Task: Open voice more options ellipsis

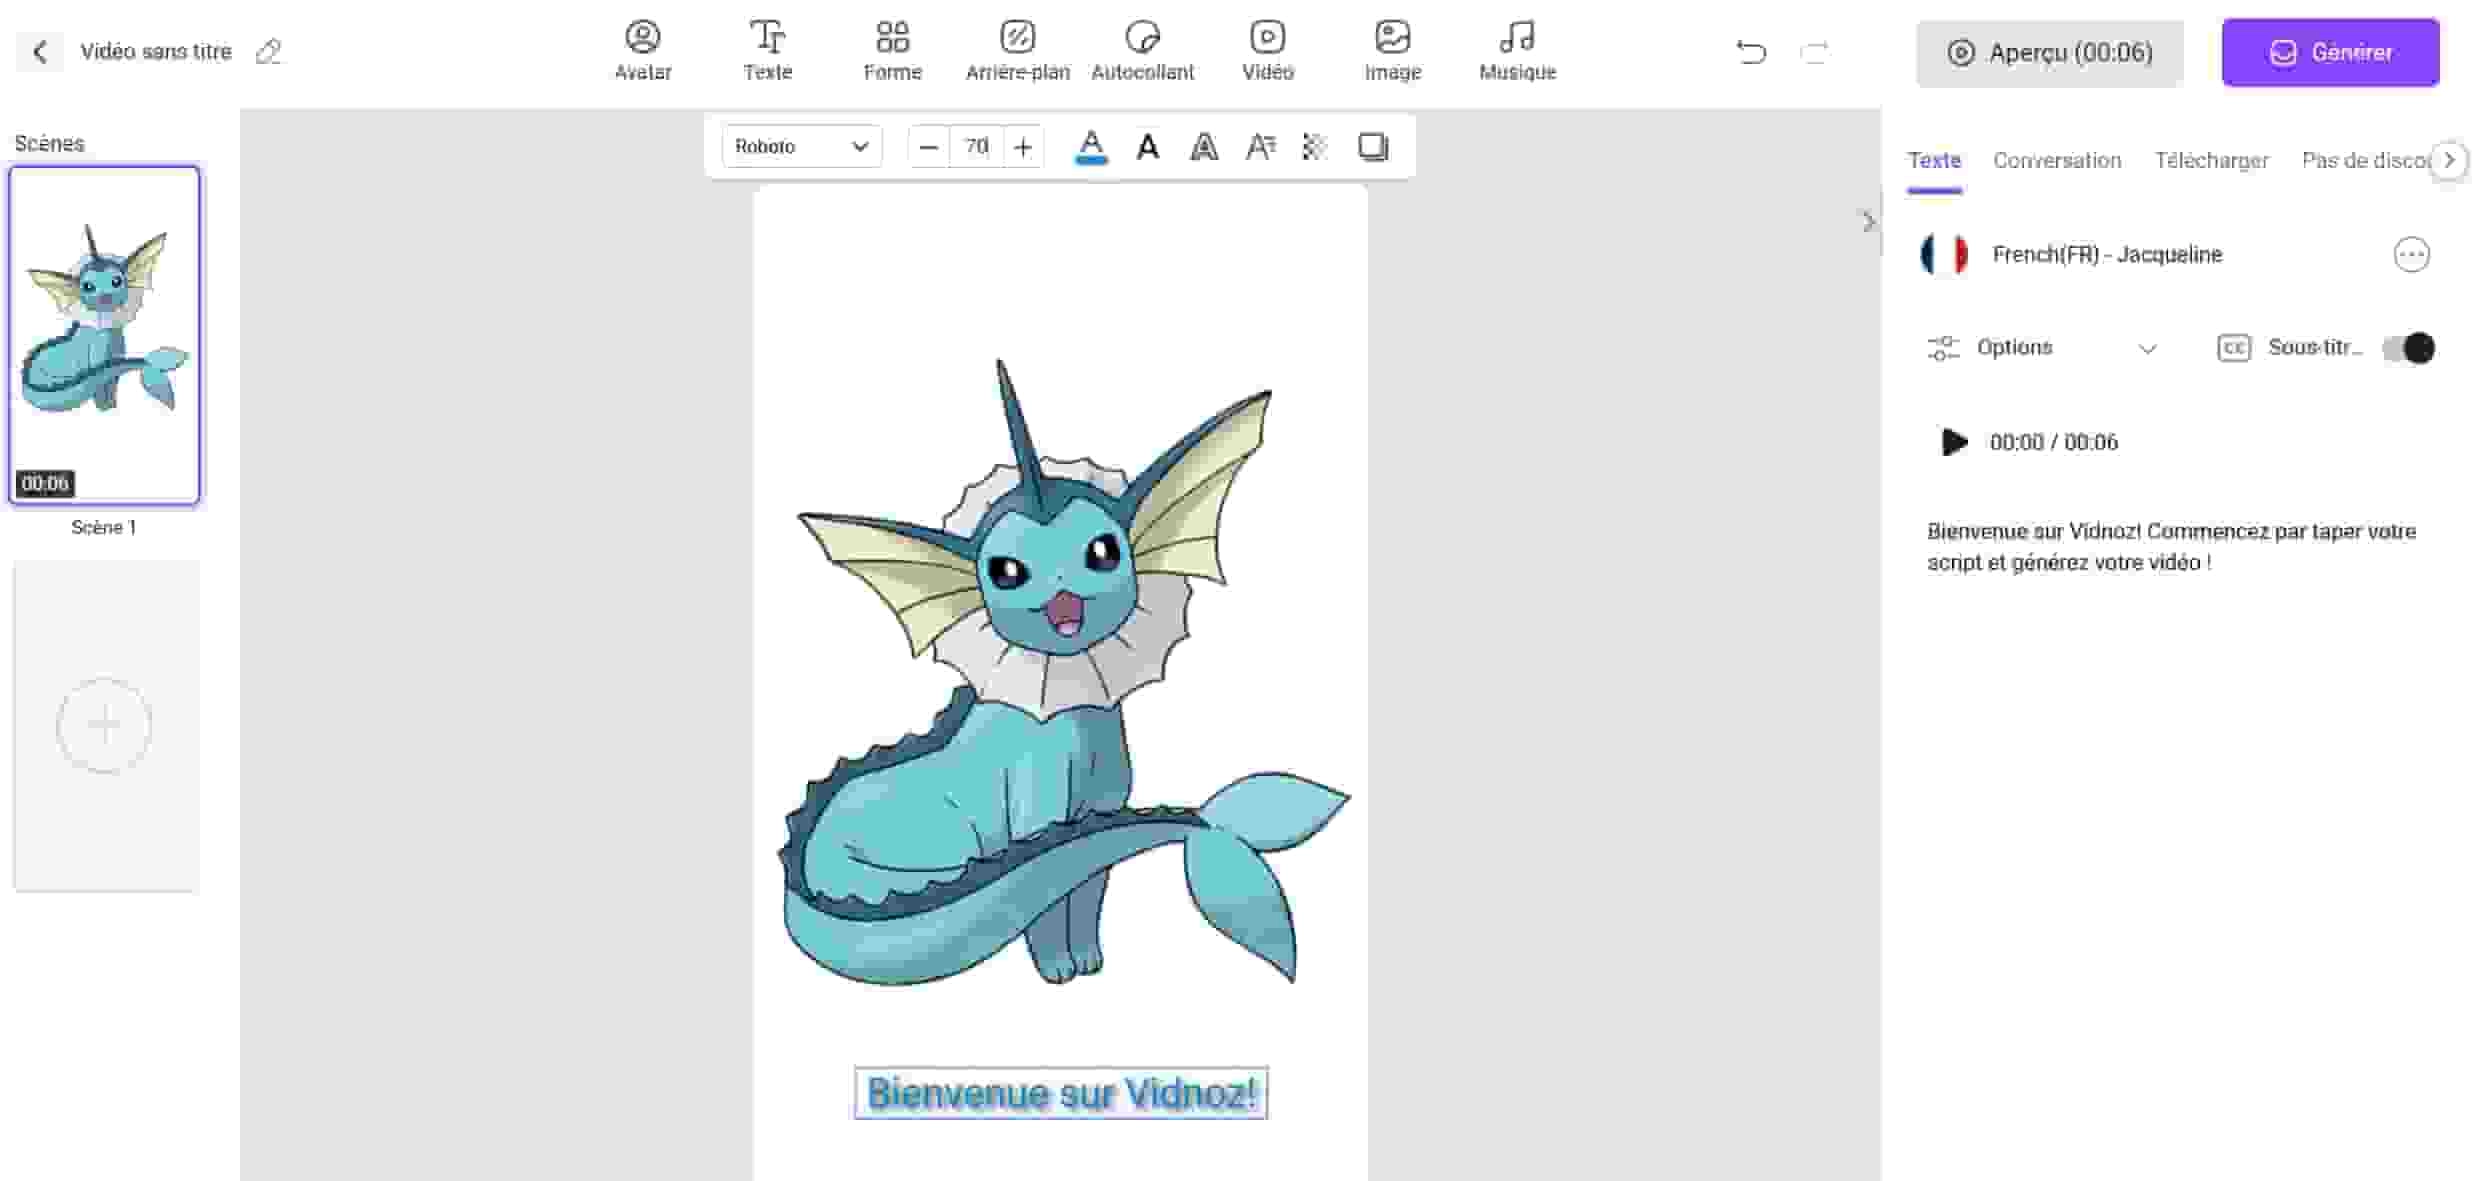Action: 2411,255
